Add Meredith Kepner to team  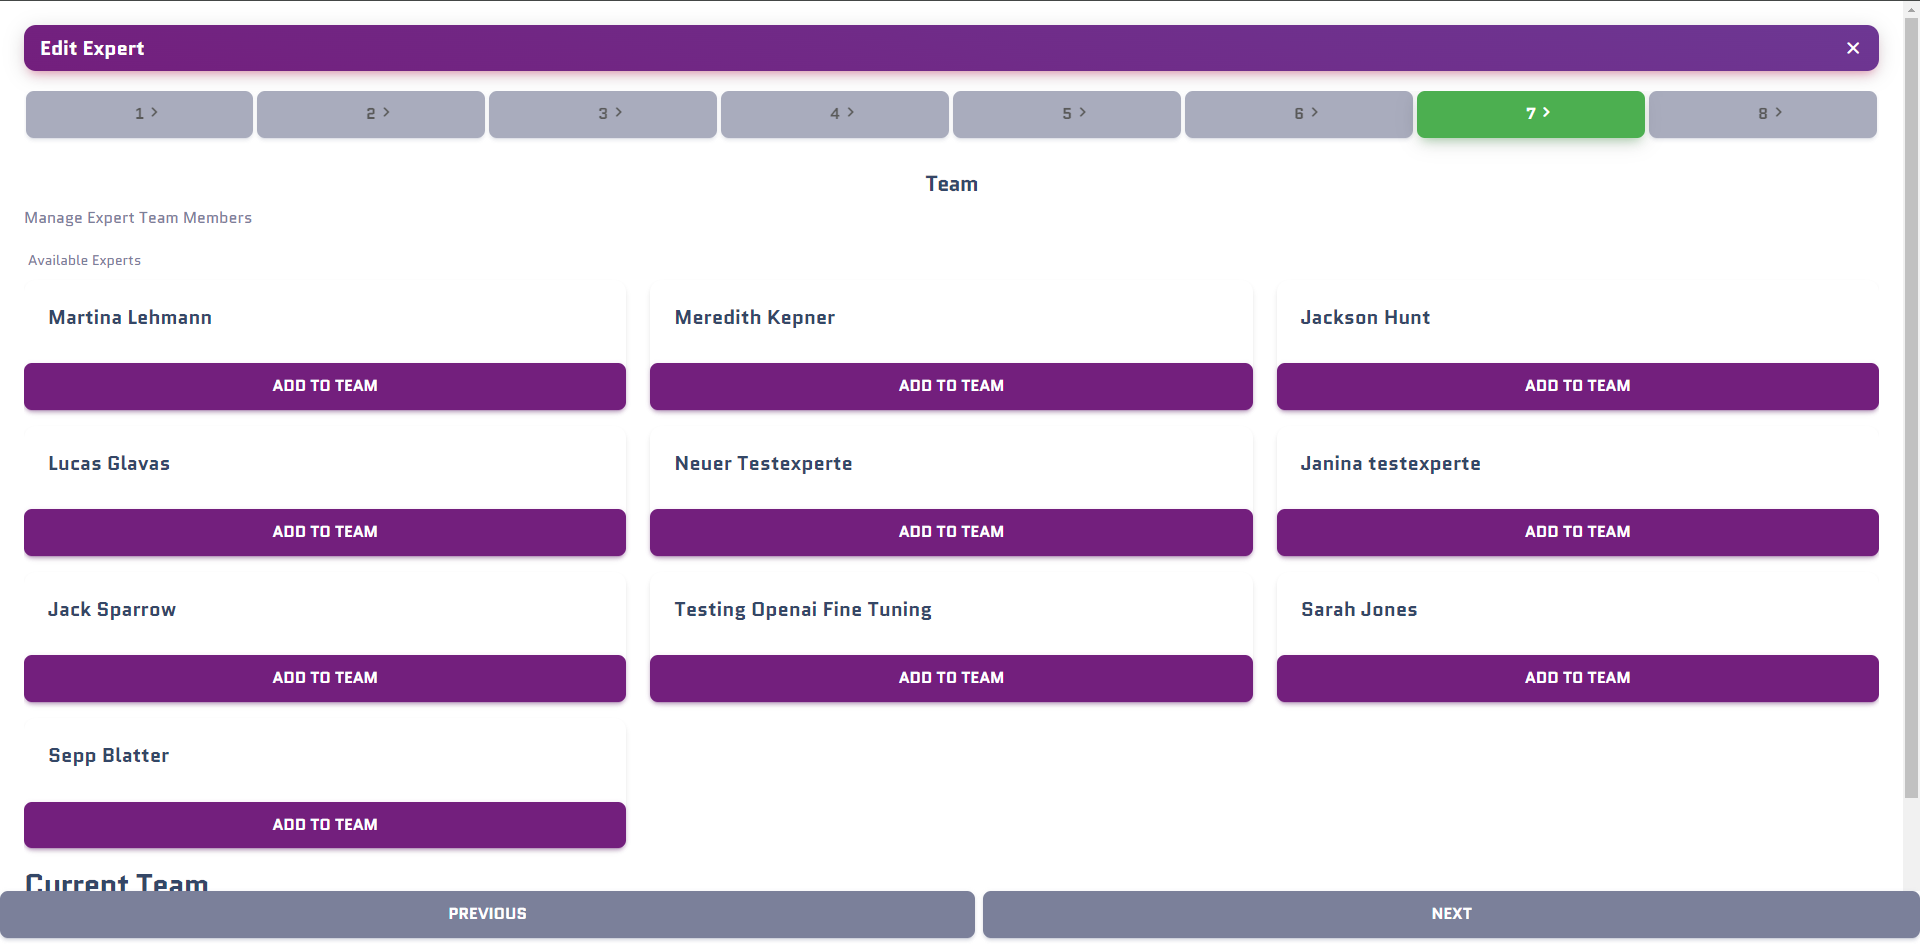pos(951,386)
